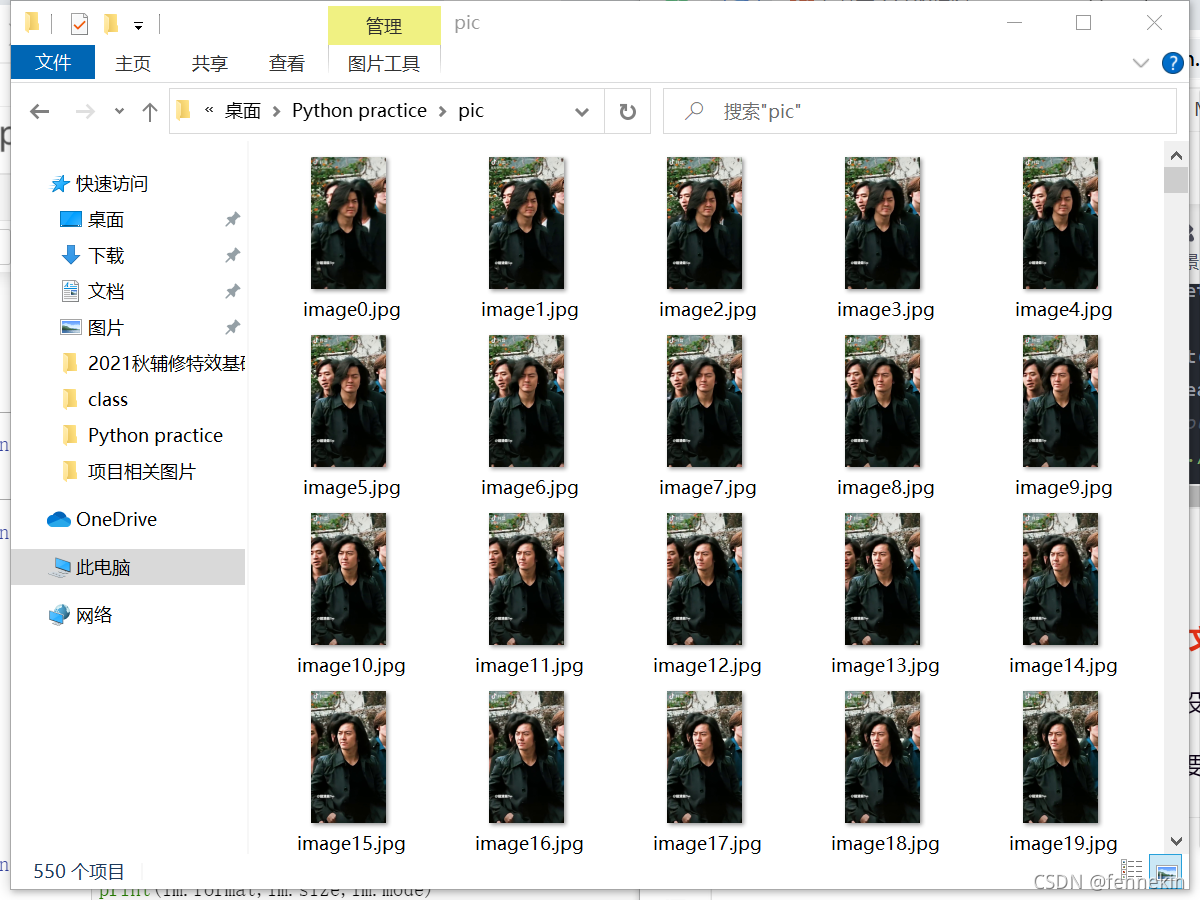This screenshot has height=900, width=1200.
Task: Click the image6.jpg file name
Action: 529,488
